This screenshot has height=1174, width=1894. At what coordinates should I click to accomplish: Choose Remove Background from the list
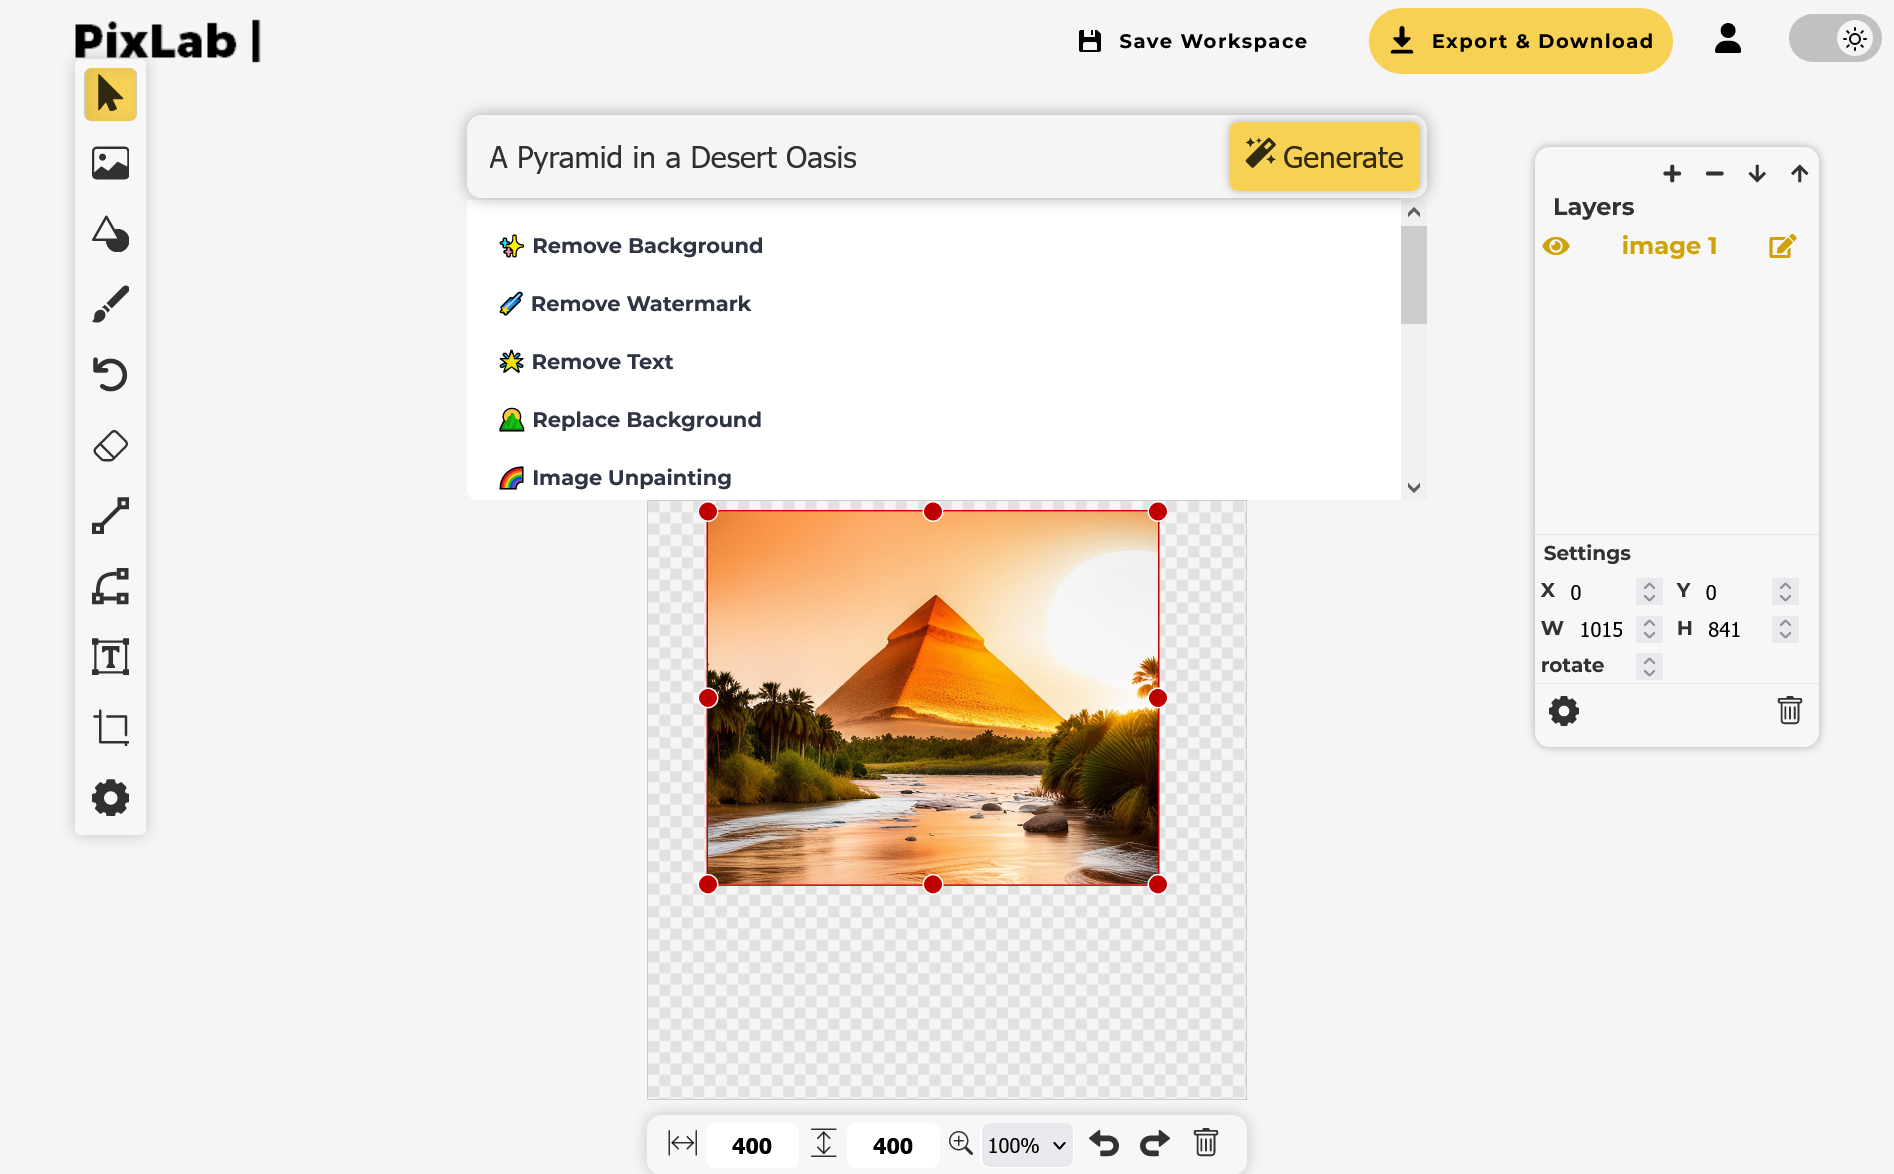click(x=647, y=246)
